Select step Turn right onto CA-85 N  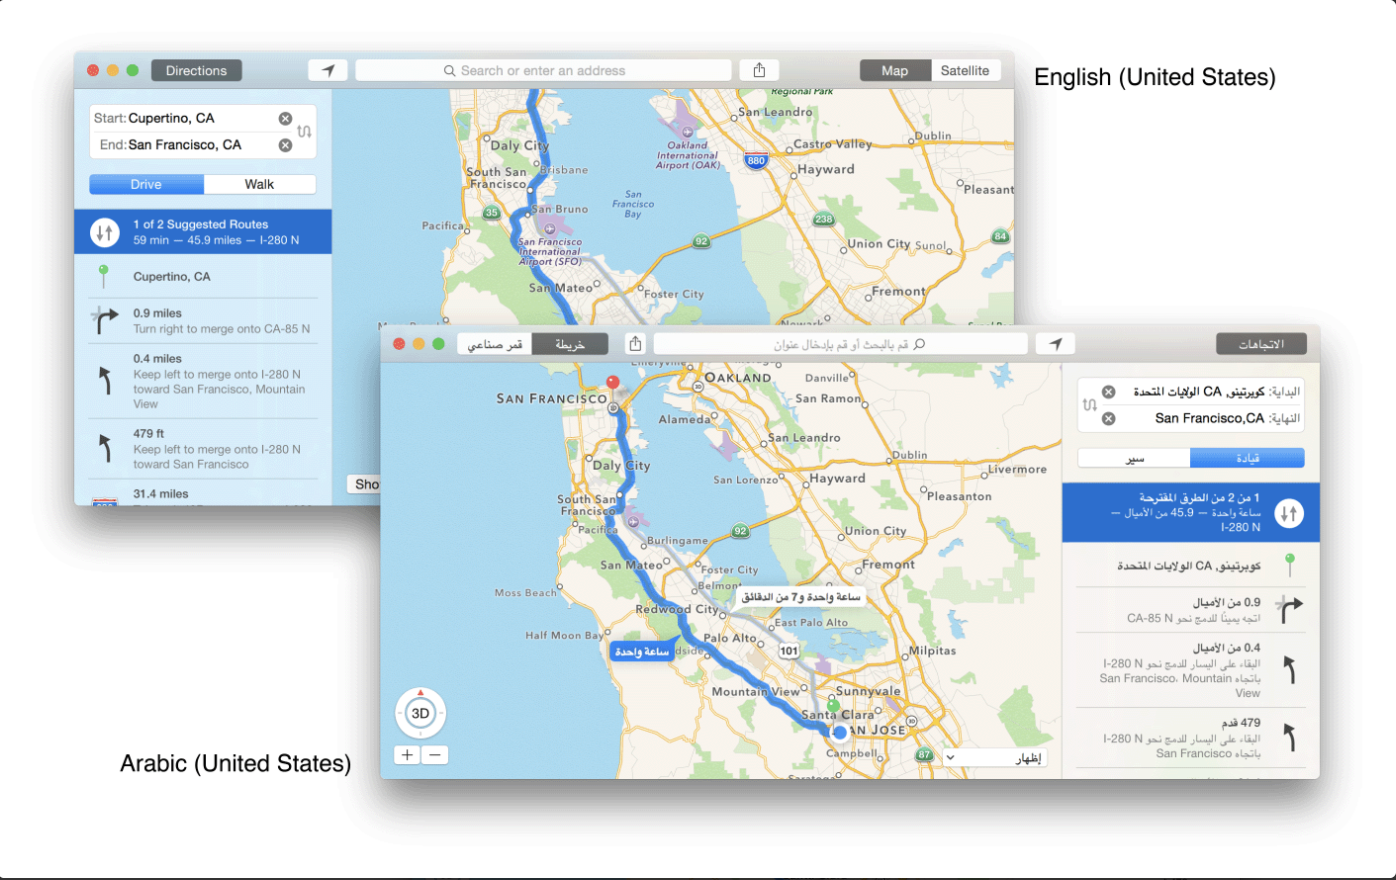203,321
